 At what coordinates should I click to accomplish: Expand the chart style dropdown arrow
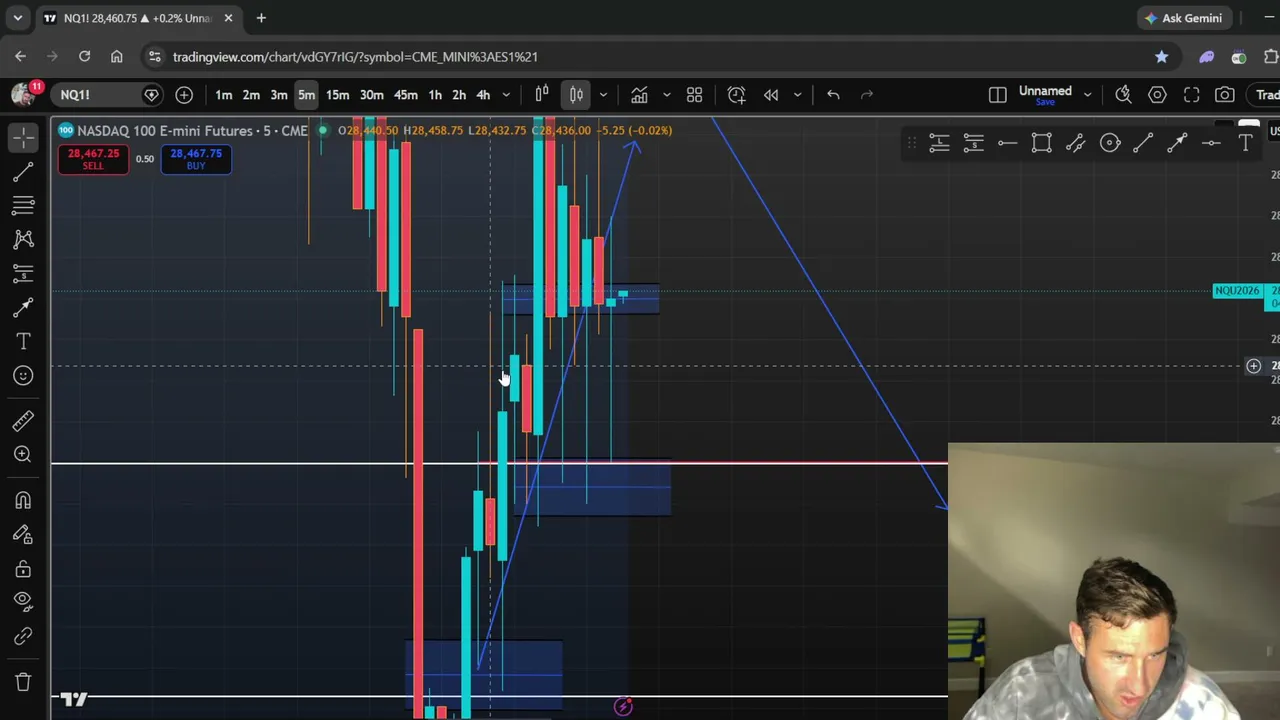click(x=602, y=95)
